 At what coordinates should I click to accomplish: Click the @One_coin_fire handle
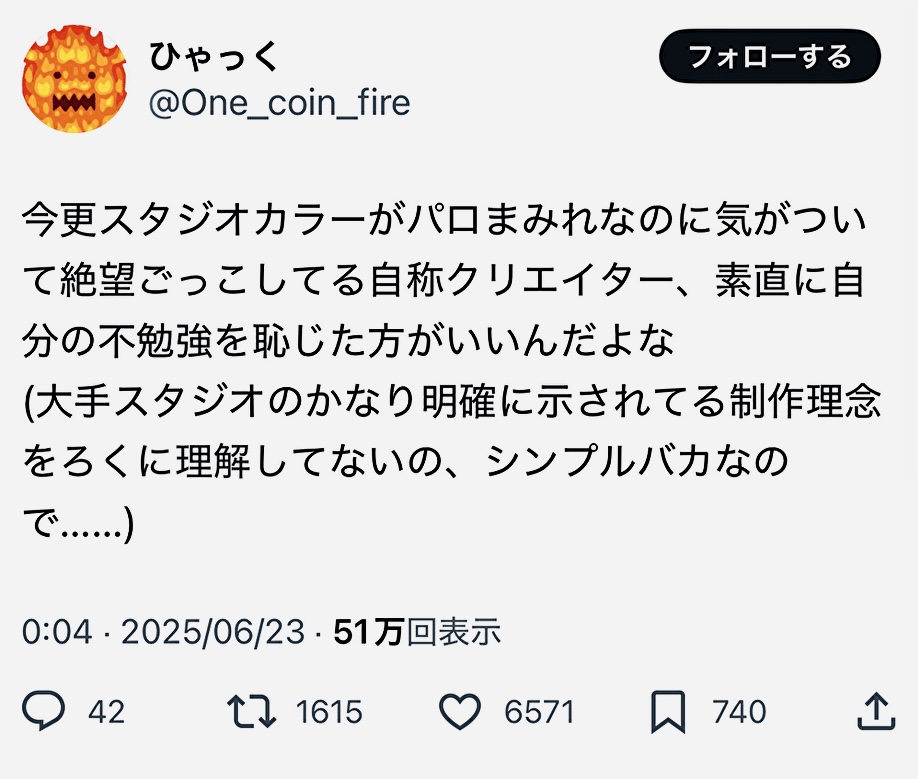point(280,103)
